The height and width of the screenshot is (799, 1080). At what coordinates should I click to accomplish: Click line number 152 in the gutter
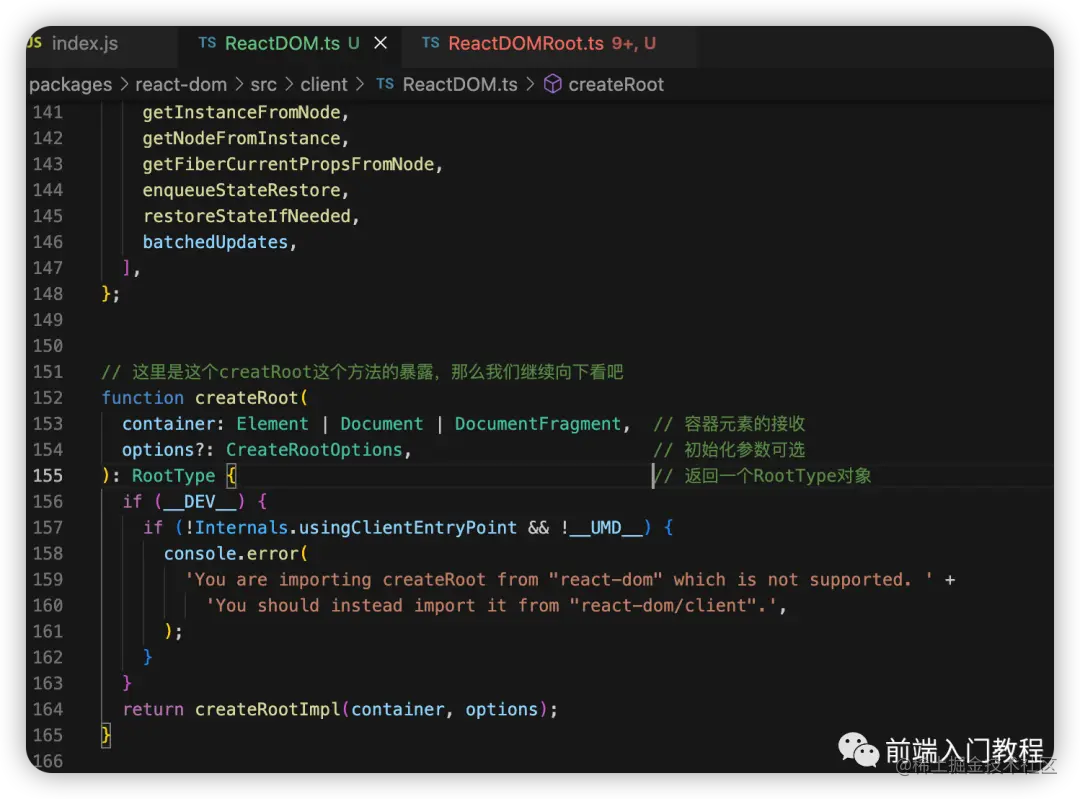[x=48, y=398]
